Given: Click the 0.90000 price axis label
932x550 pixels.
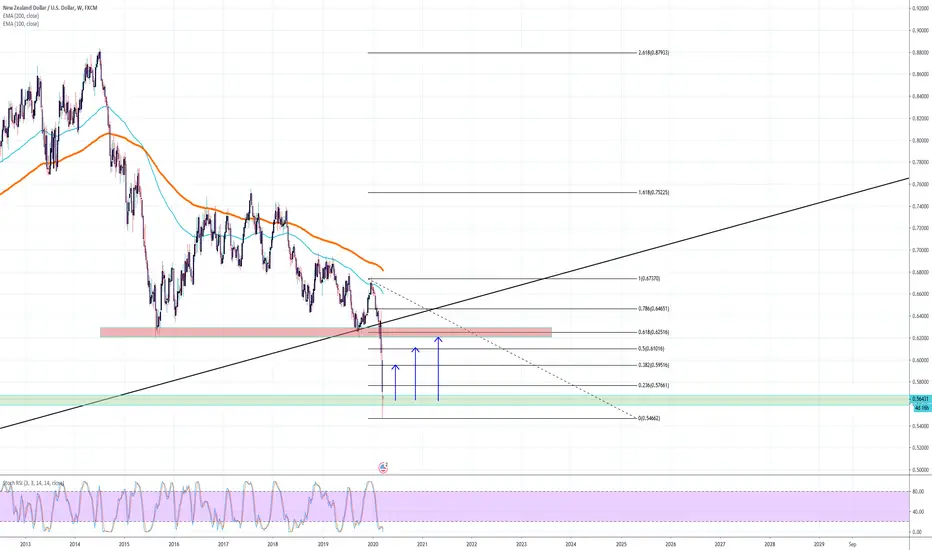Looking at the screenshot, I should pos(921,30).
